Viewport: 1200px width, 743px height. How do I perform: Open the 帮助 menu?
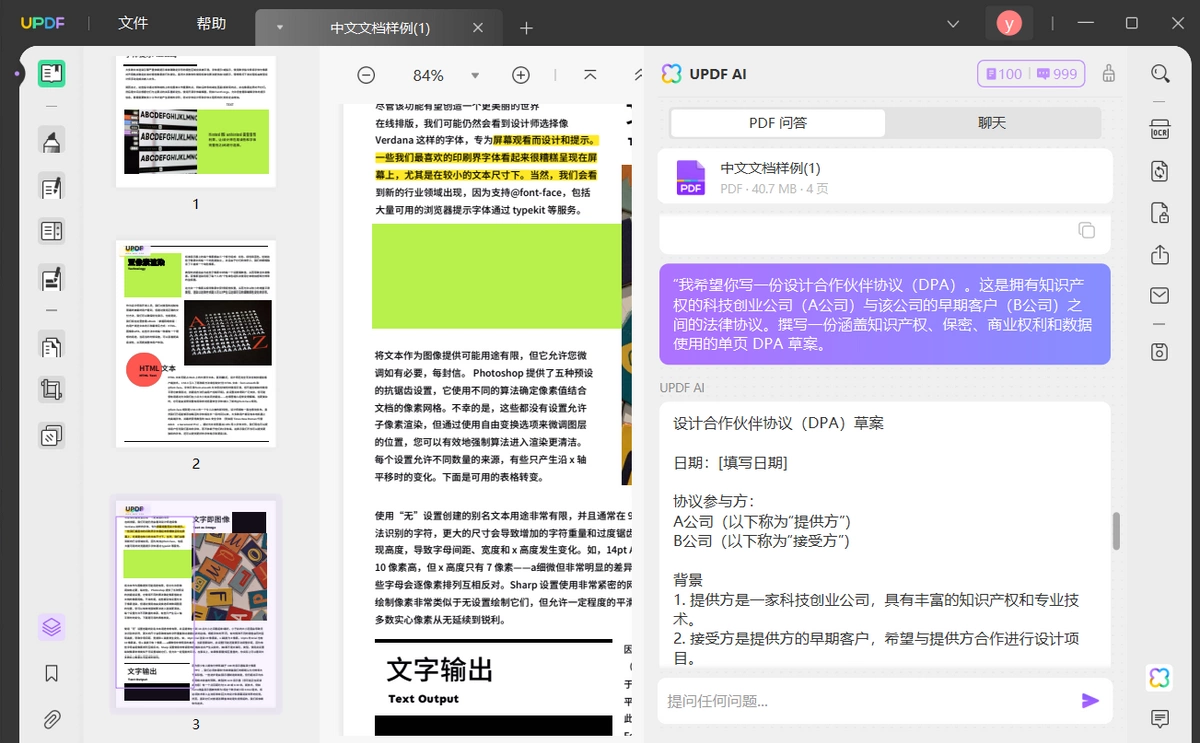(x=211, y=23)
